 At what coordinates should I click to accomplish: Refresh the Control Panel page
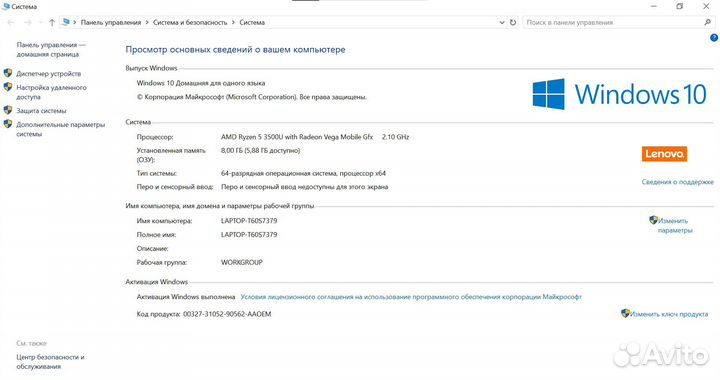(x=513, y=22)
